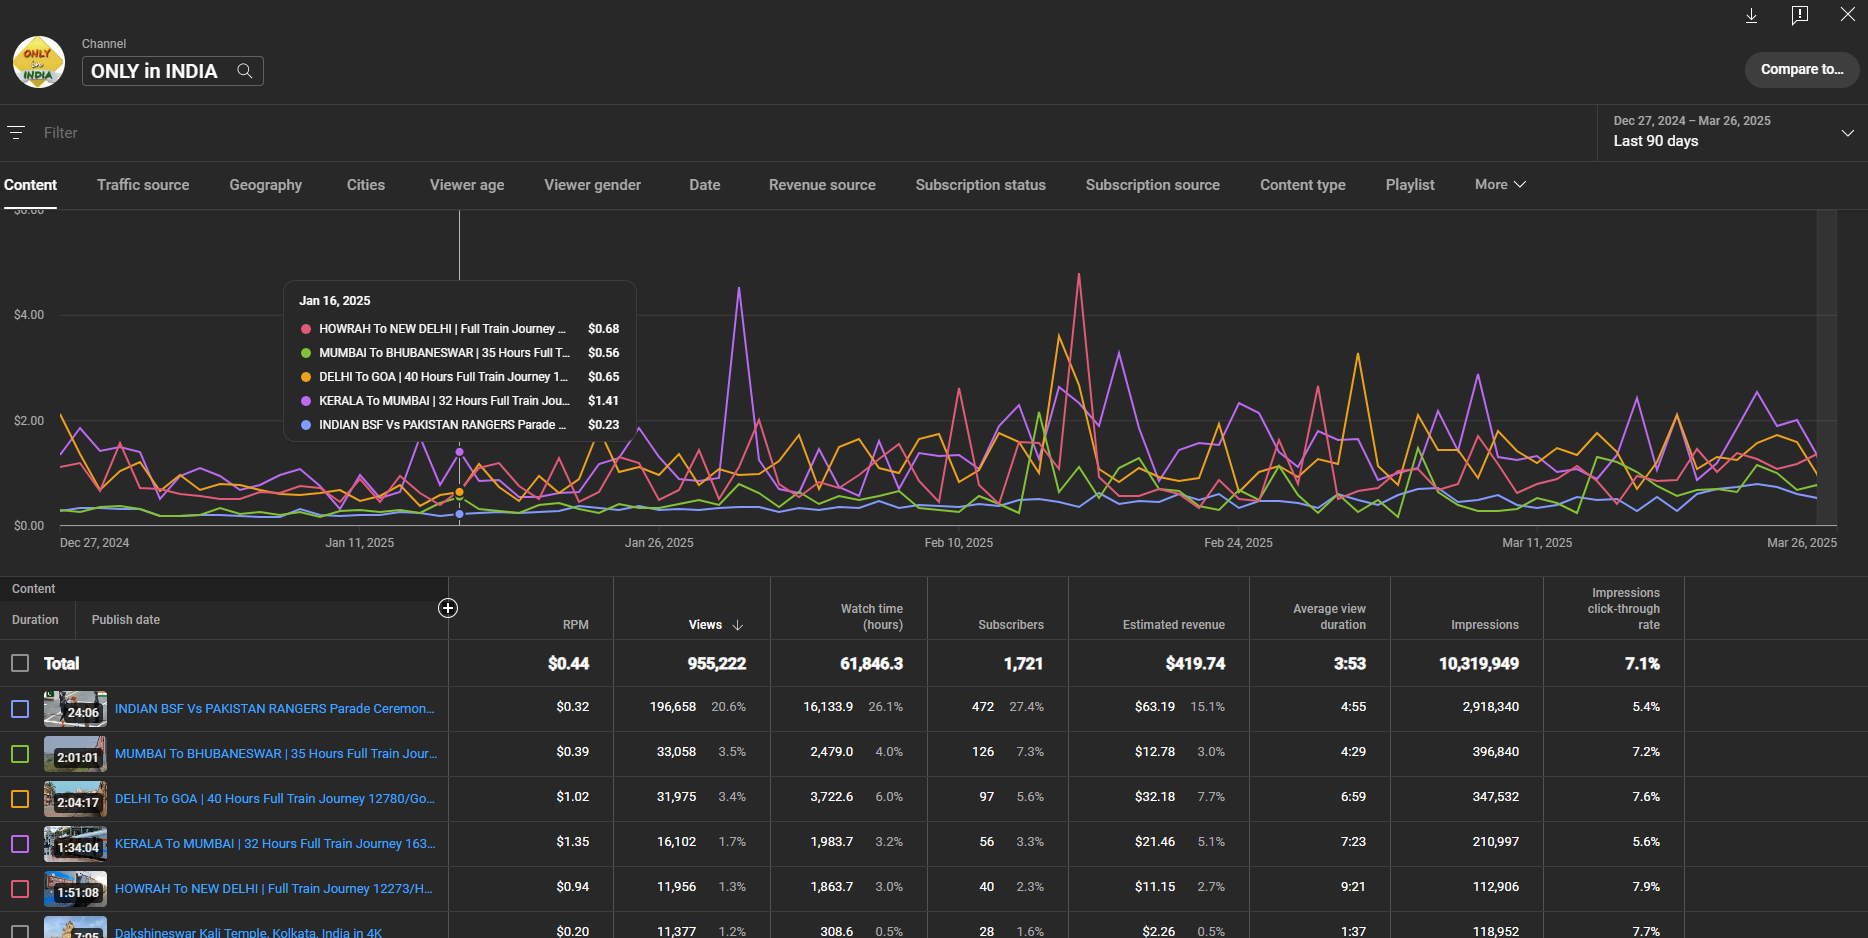Open the filter list icon
Image resolution: width=1868 pixels, height=938 pixels.
click(x=16, y=132)
